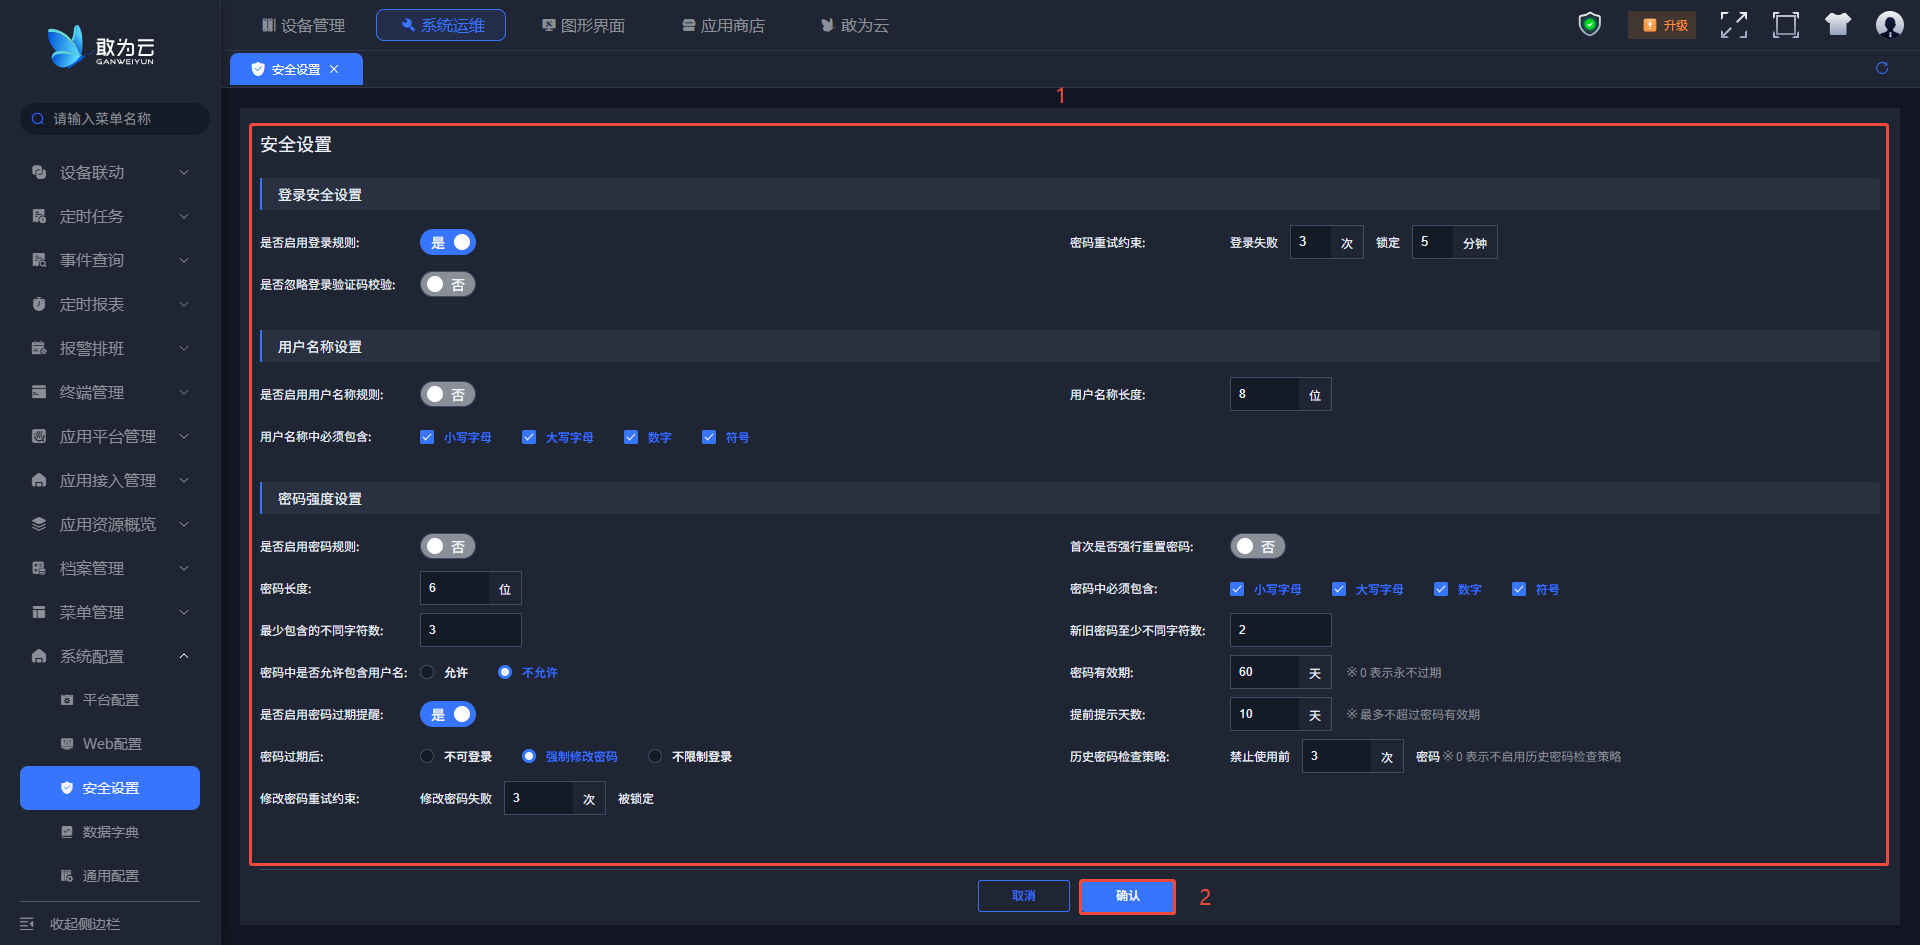This screenshot has width=1920, height=945.
Task: Open the user avatar profile icon
Action: pos(1889,25)
